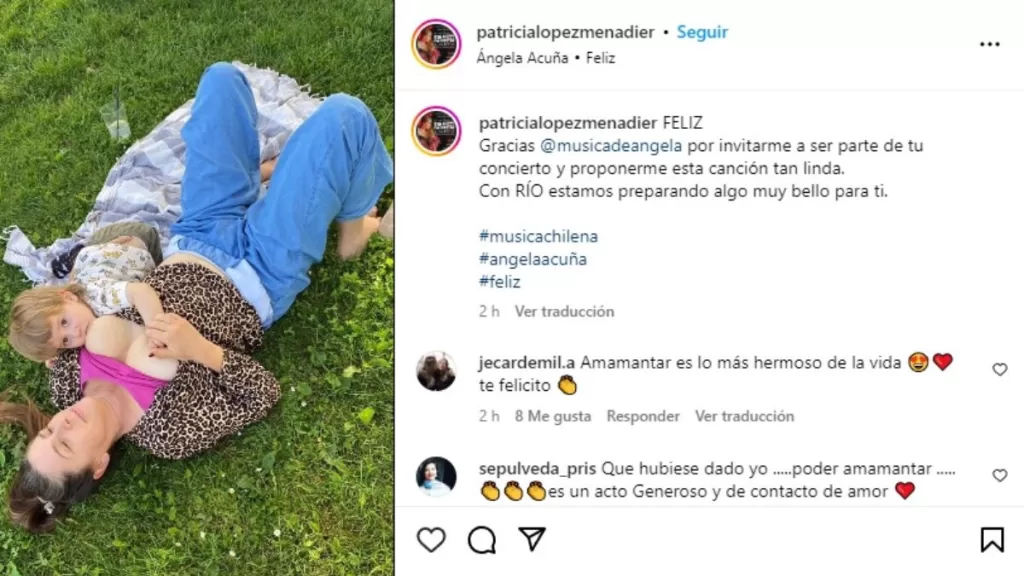Save post with the bookmark icon
This screenshot has height=576, width=1024.
(992, 539)
